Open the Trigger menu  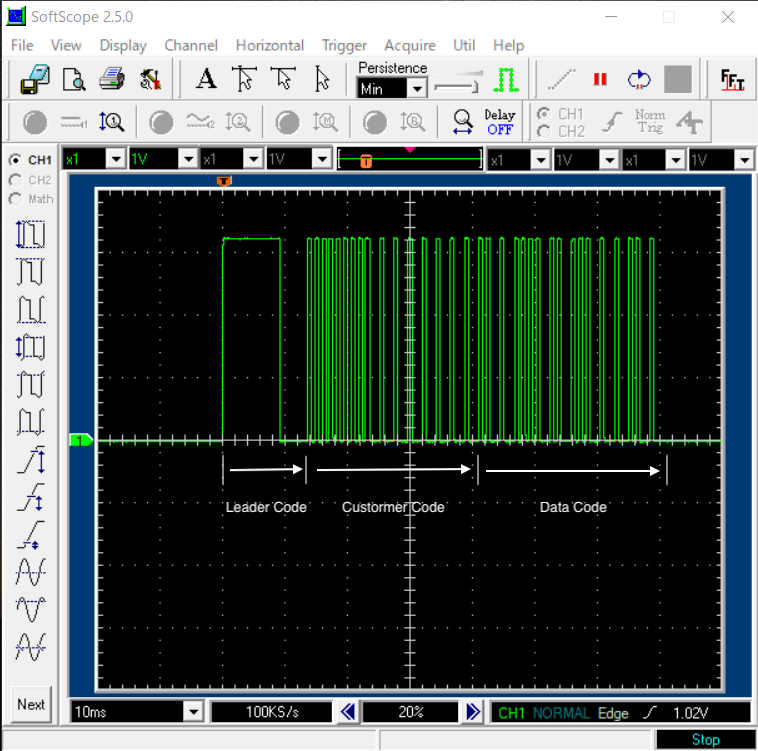(344, 45)
